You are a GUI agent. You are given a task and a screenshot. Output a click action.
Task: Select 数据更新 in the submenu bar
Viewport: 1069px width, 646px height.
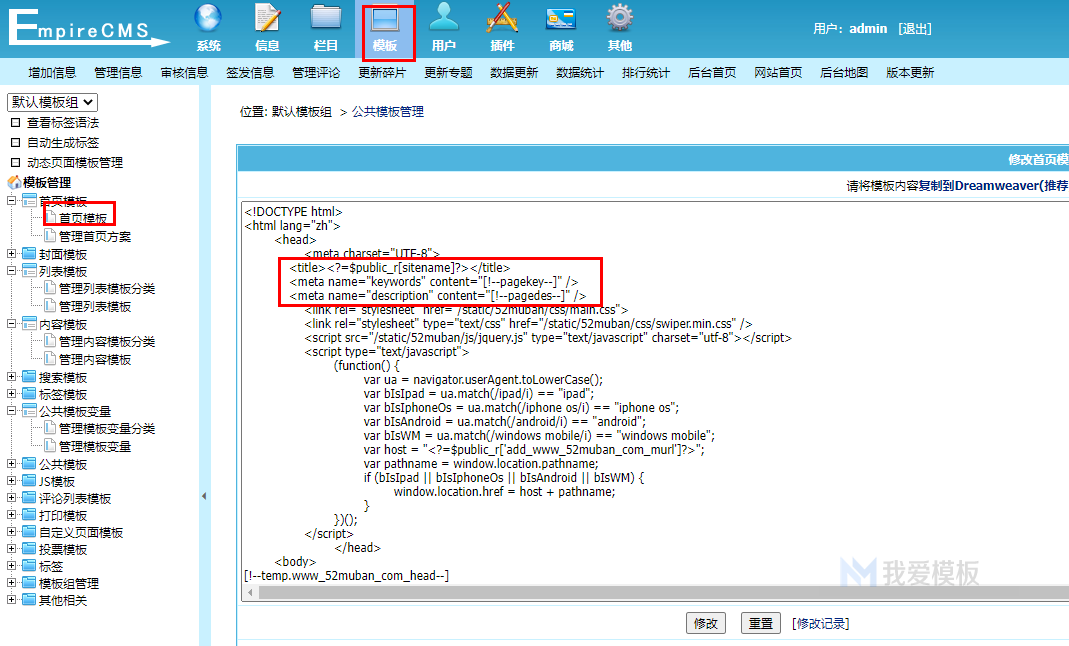(x=514, y=72)
